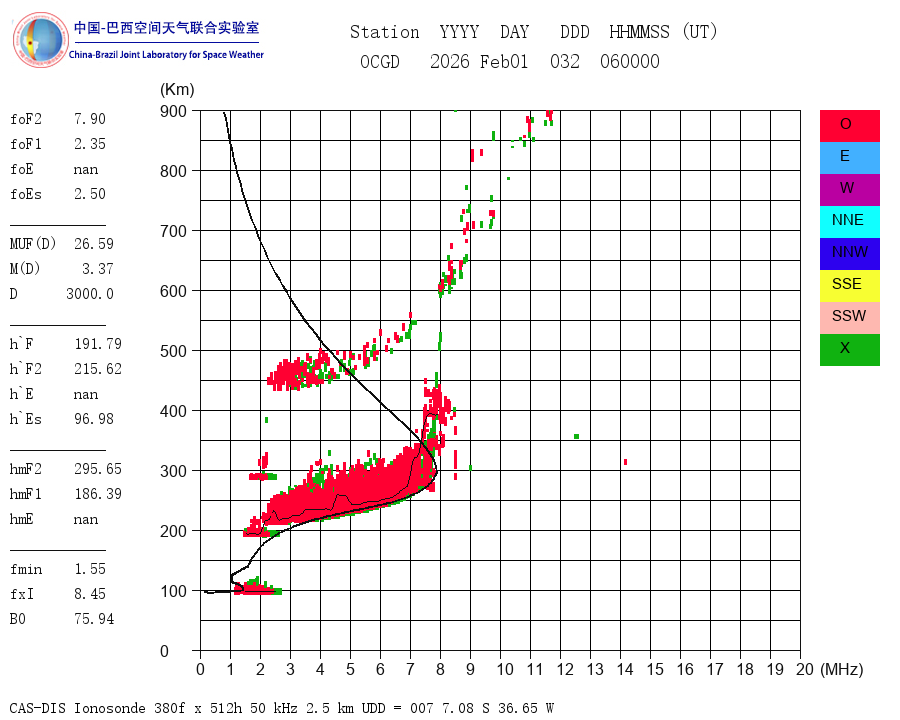The width and height of the screenshot is (900, 720).
Task: Select the yellow SSE legend swatch
Action: [849, 286]
